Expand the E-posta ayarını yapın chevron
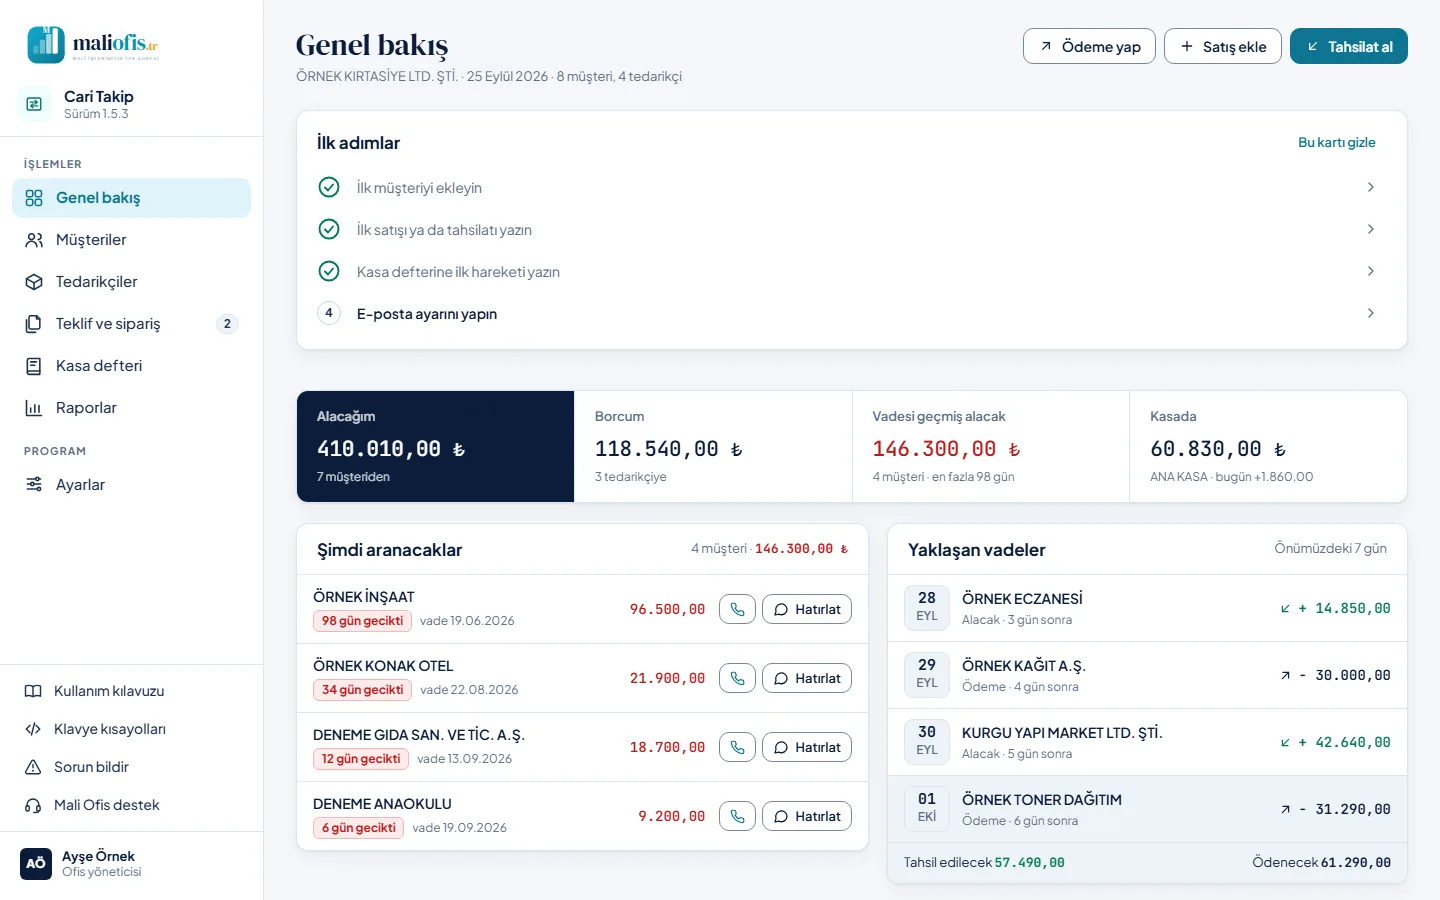 [x=1370, y=313]
